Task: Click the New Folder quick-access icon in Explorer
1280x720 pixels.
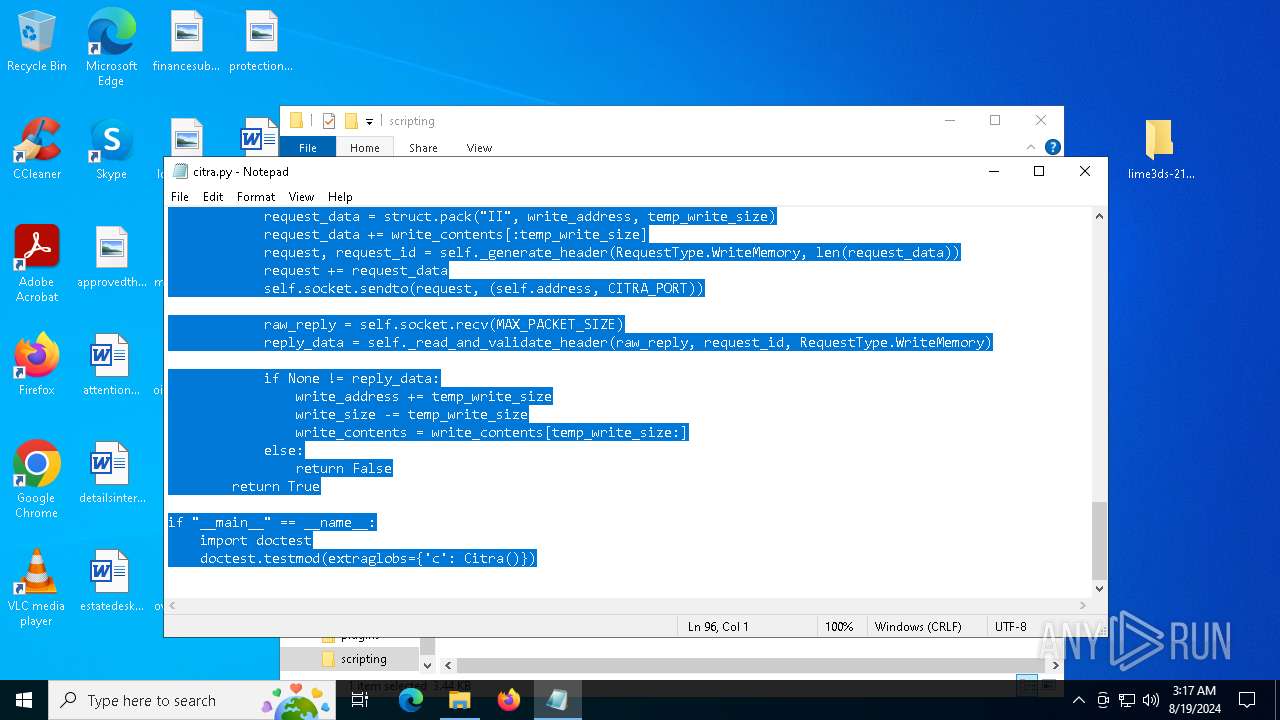Action: pyautogui.click(x=351, y=121)
